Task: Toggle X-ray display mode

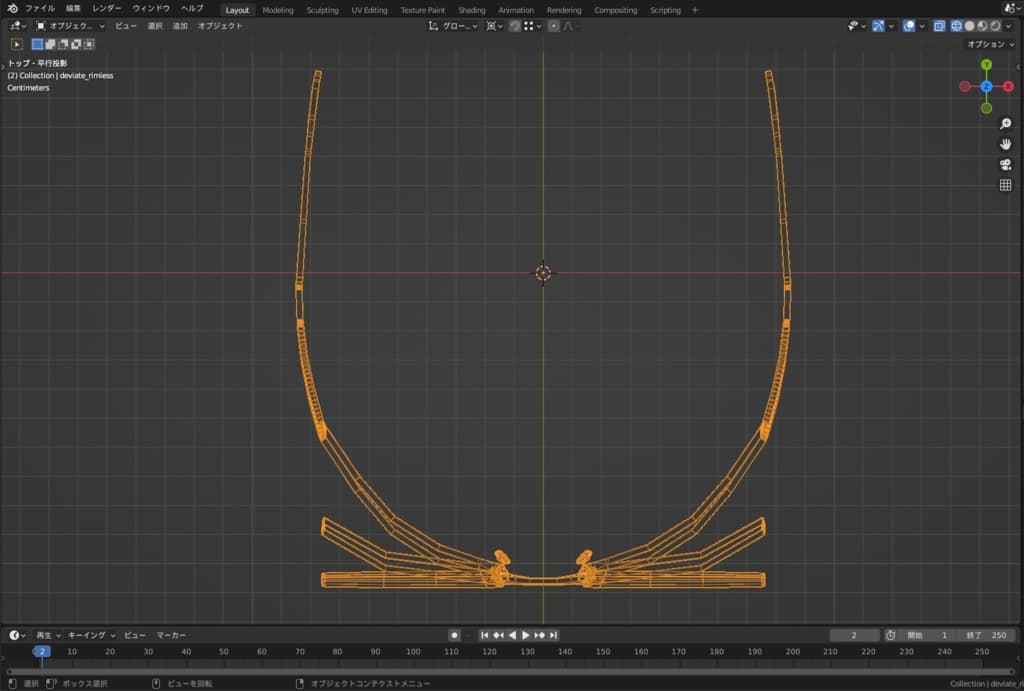Action: point(939,26)
